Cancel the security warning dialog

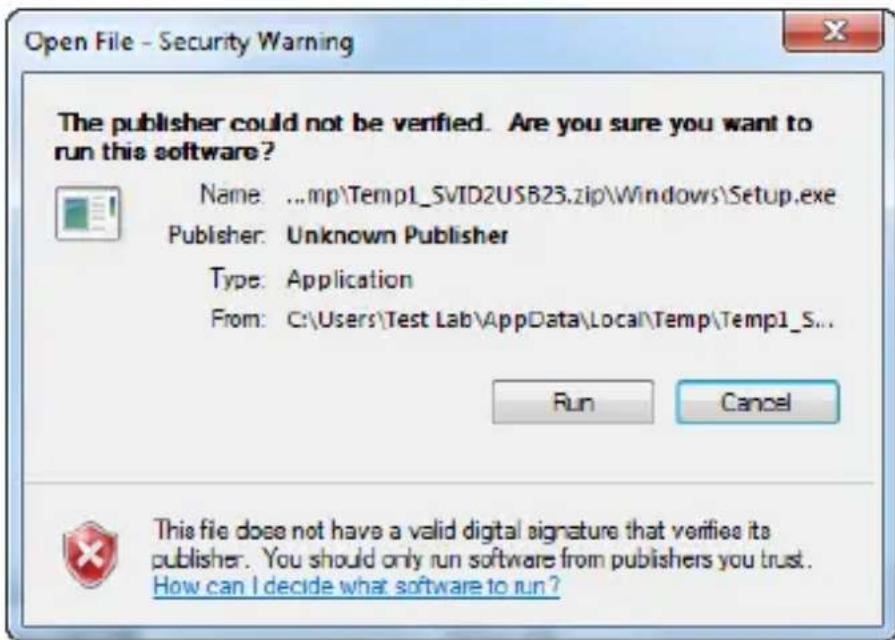757,402
